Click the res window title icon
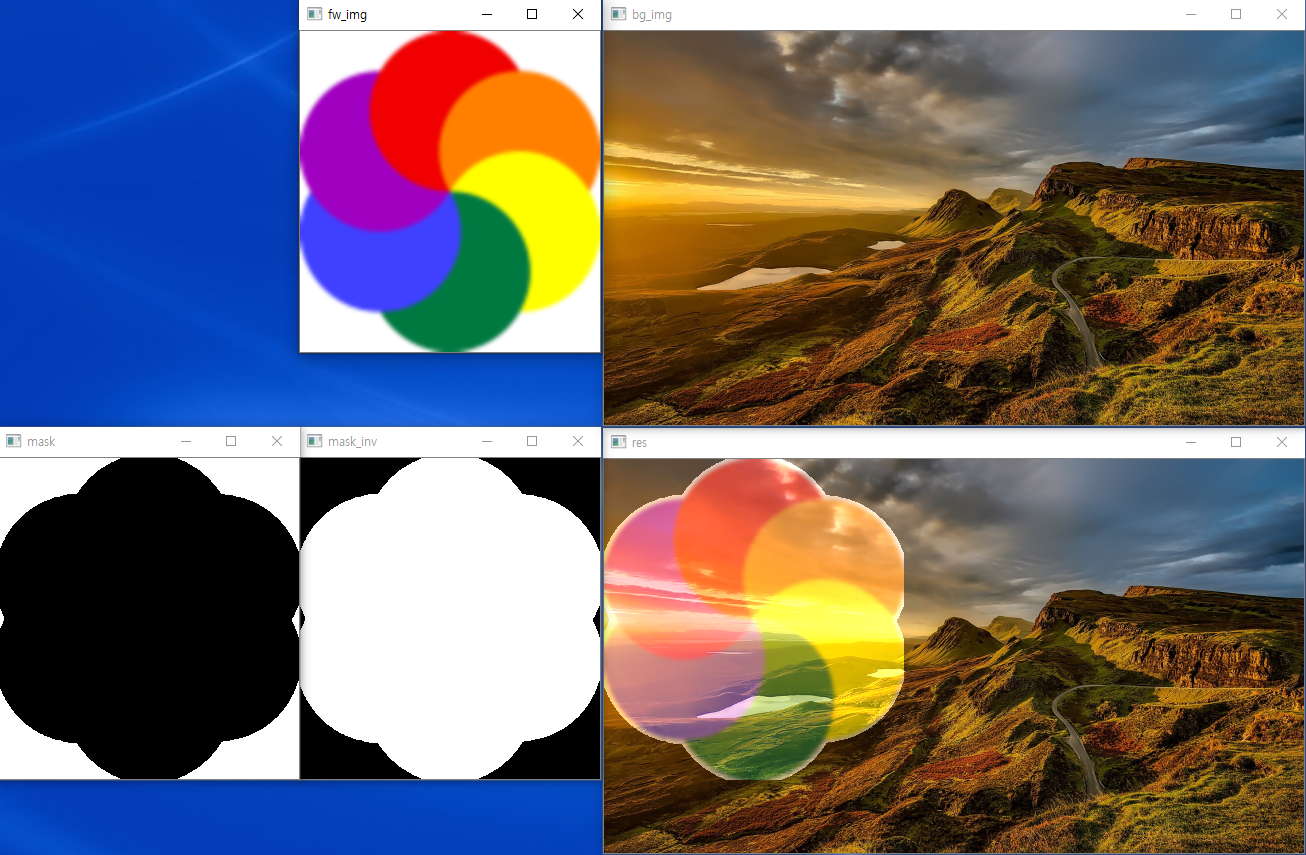Screen dimensions: 1306x855 pos(618,442)
